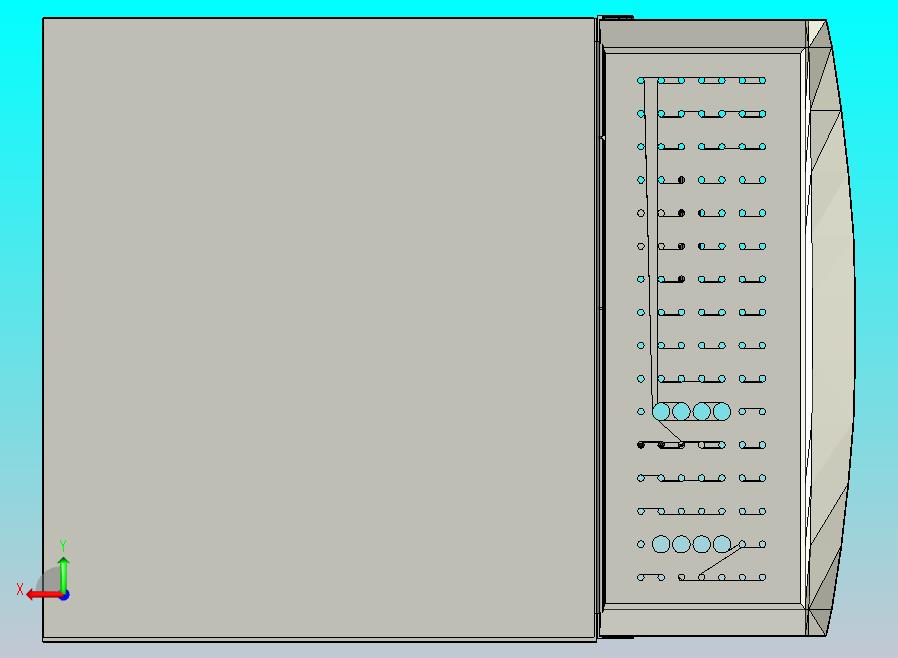This screenshot has height=658, width=898.
Task: Select the bottom beveled strip below the perforated panel
Action: (703, 620)
